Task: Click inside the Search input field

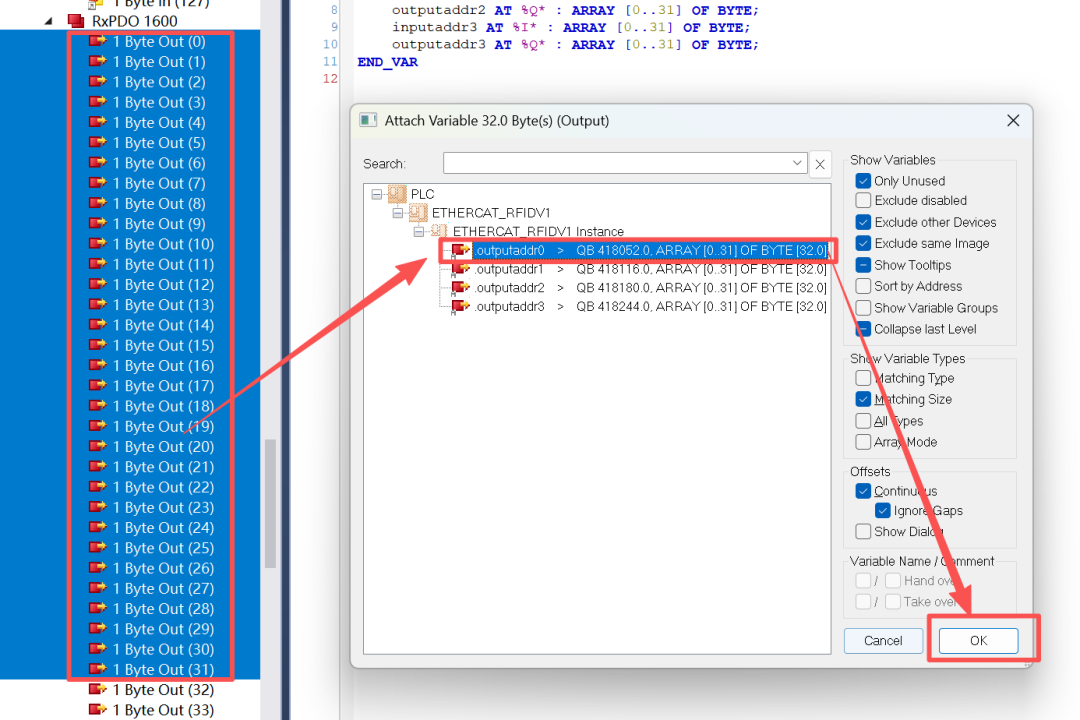Action: click(x=615, y=164)
